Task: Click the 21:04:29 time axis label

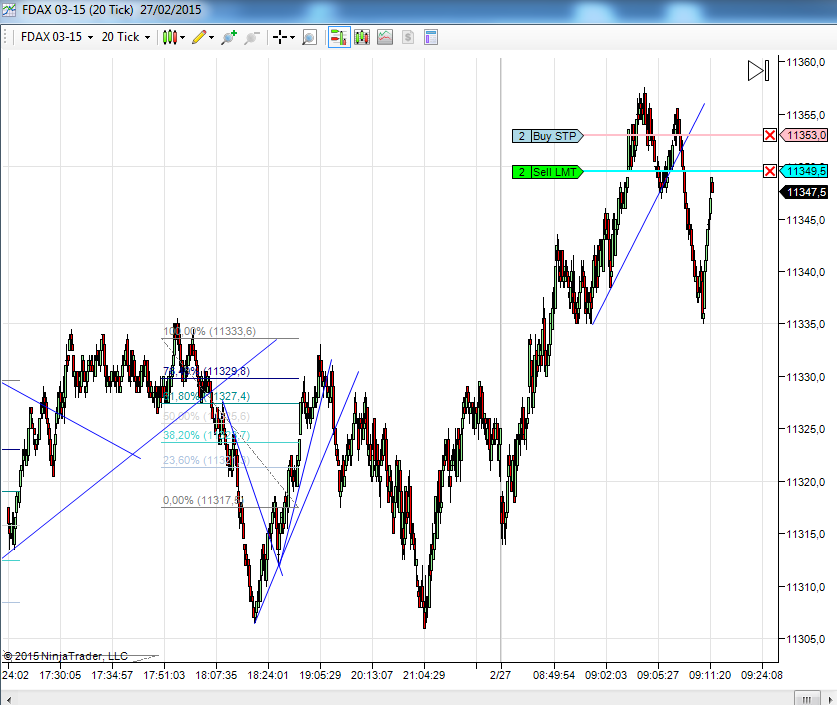Action: point(424,675)
